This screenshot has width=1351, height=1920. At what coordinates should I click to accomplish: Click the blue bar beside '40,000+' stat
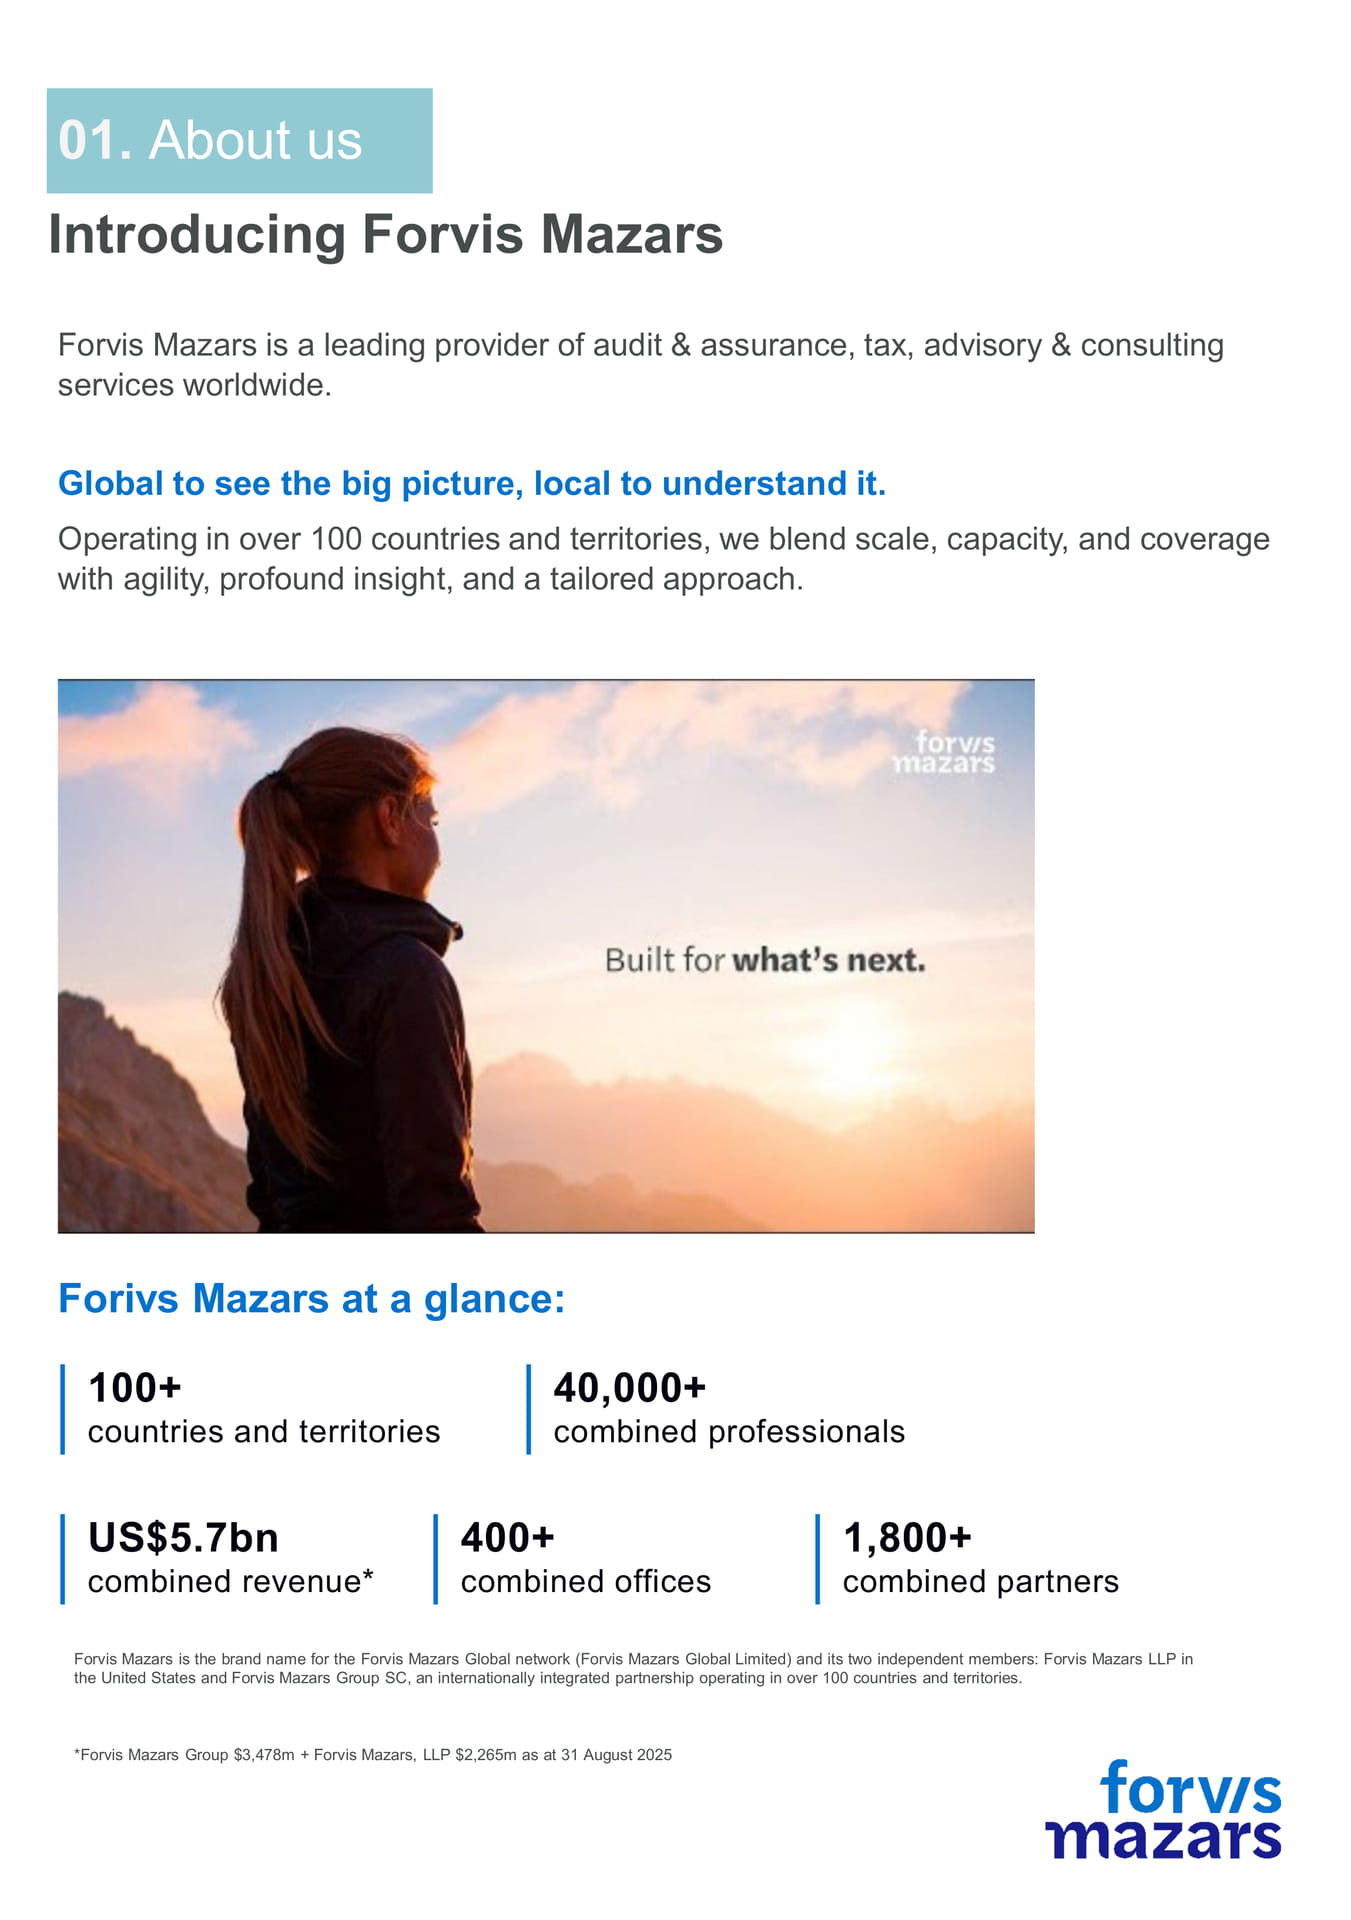pos(529,1409)
